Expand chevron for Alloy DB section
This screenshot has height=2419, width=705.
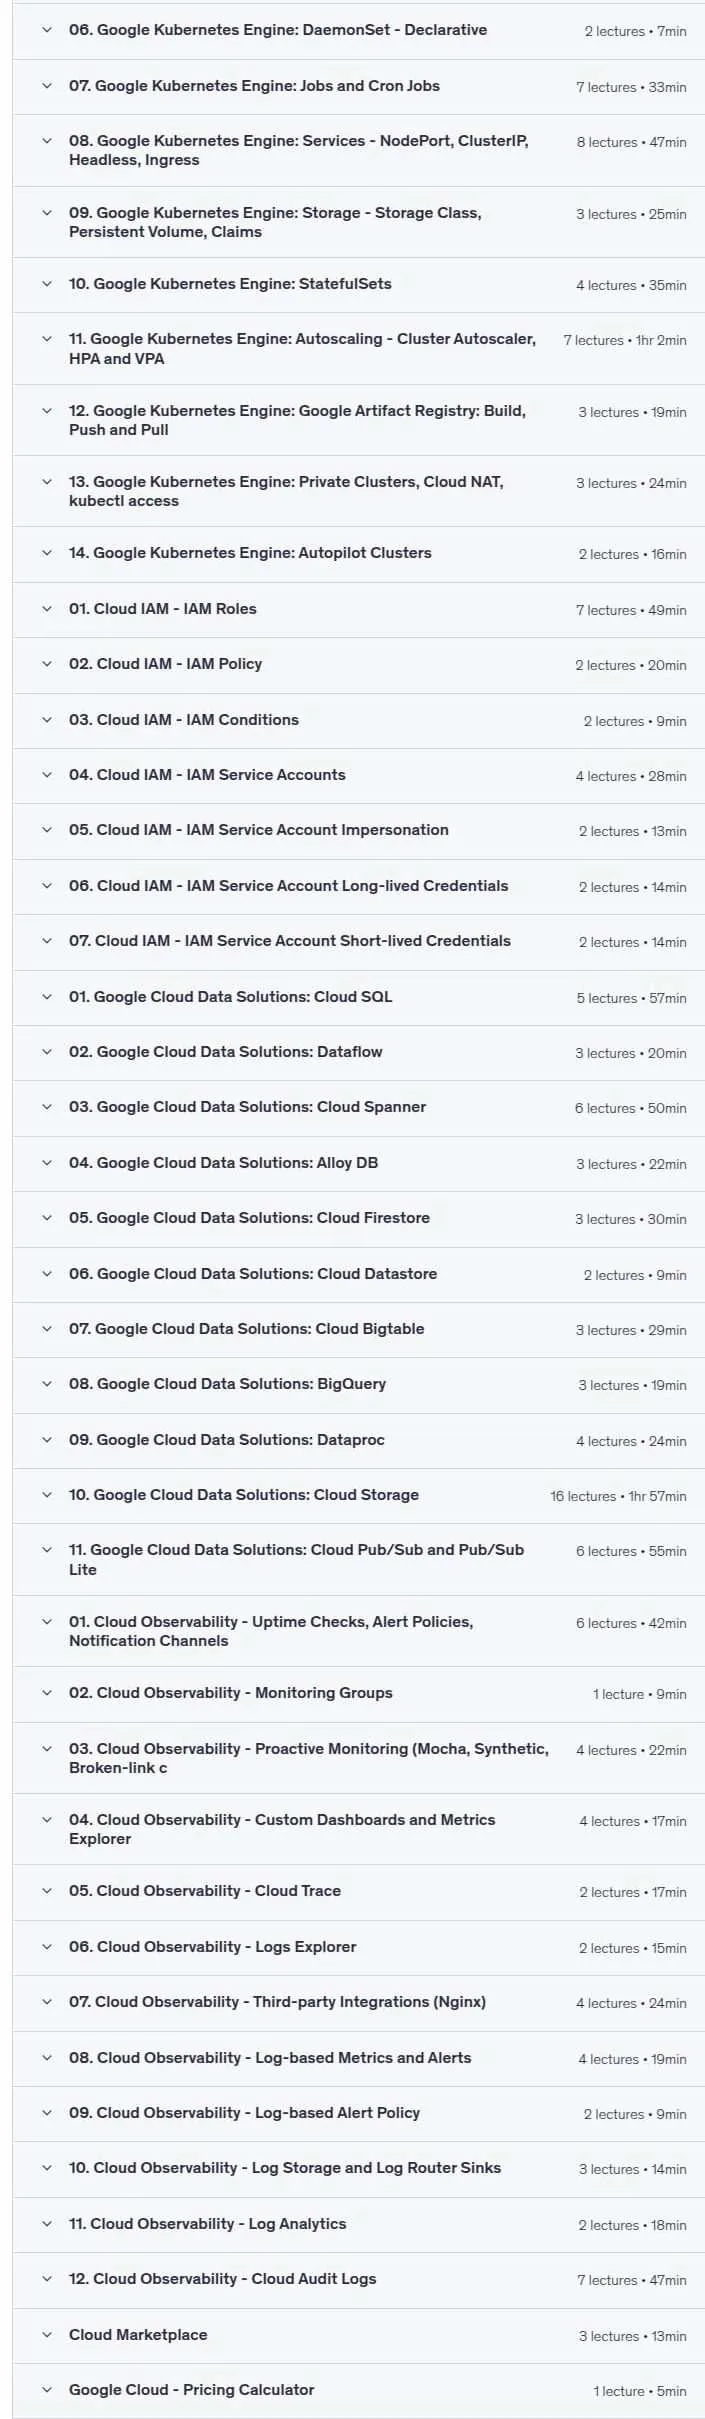[47, 1163]
